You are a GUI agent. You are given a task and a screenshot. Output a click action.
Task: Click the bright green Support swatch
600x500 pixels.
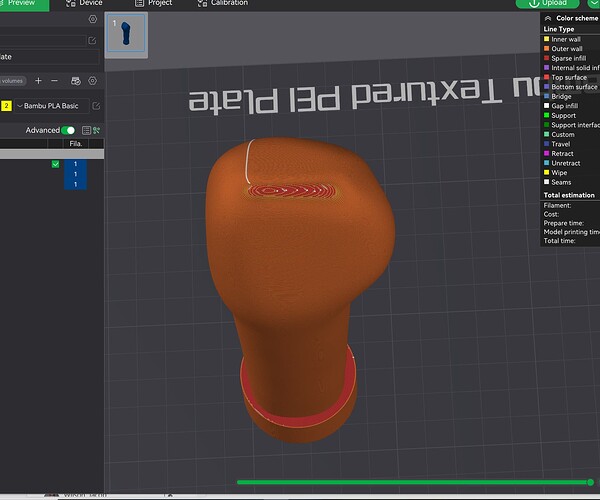pos(546,115)
